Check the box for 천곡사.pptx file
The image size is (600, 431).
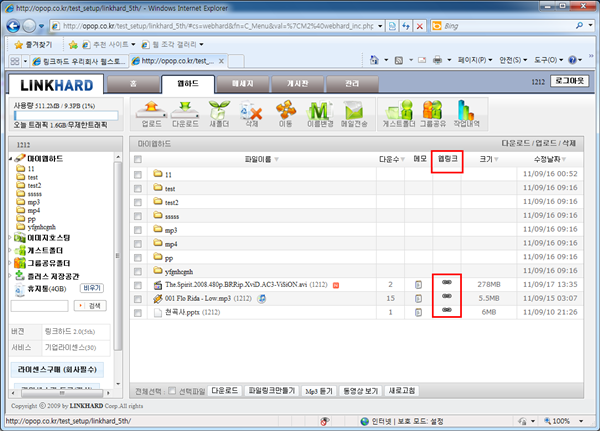click(138, 313)
